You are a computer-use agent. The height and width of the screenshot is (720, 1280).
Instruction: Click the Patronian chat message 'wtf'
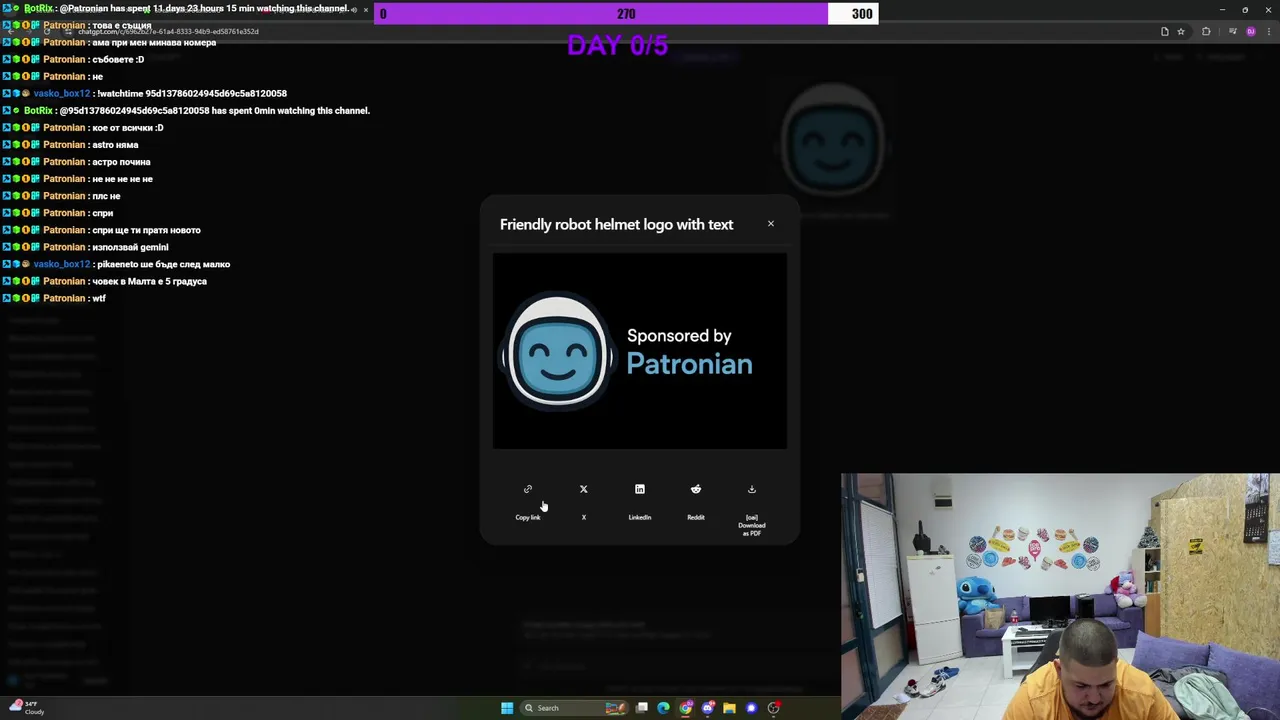point(99,298)
